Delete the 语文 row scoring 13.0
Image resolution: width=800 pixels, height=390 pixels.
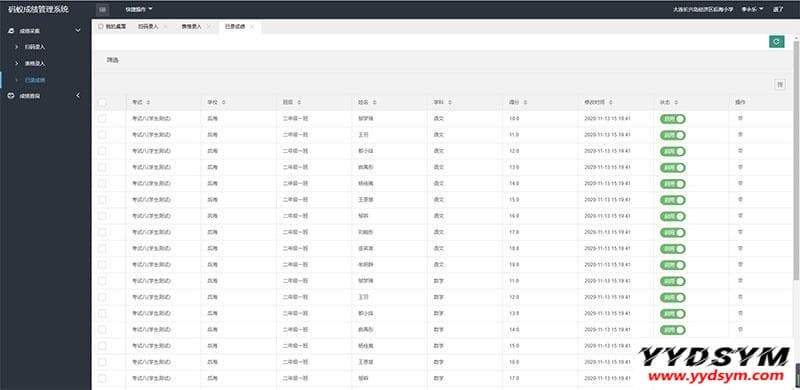740,167
